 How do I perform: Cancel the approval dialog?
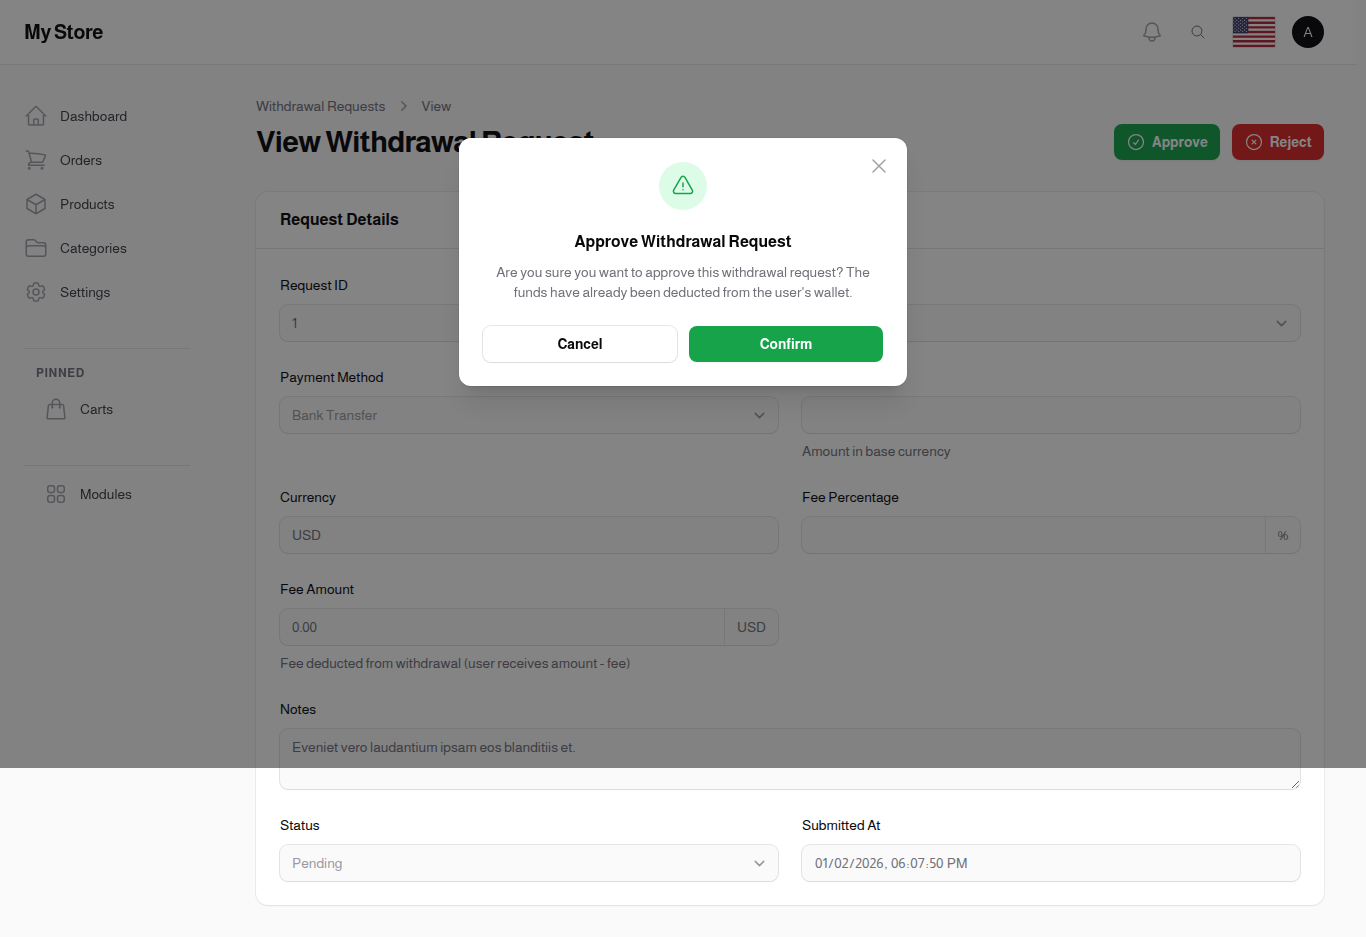click(x=579, y=344)
